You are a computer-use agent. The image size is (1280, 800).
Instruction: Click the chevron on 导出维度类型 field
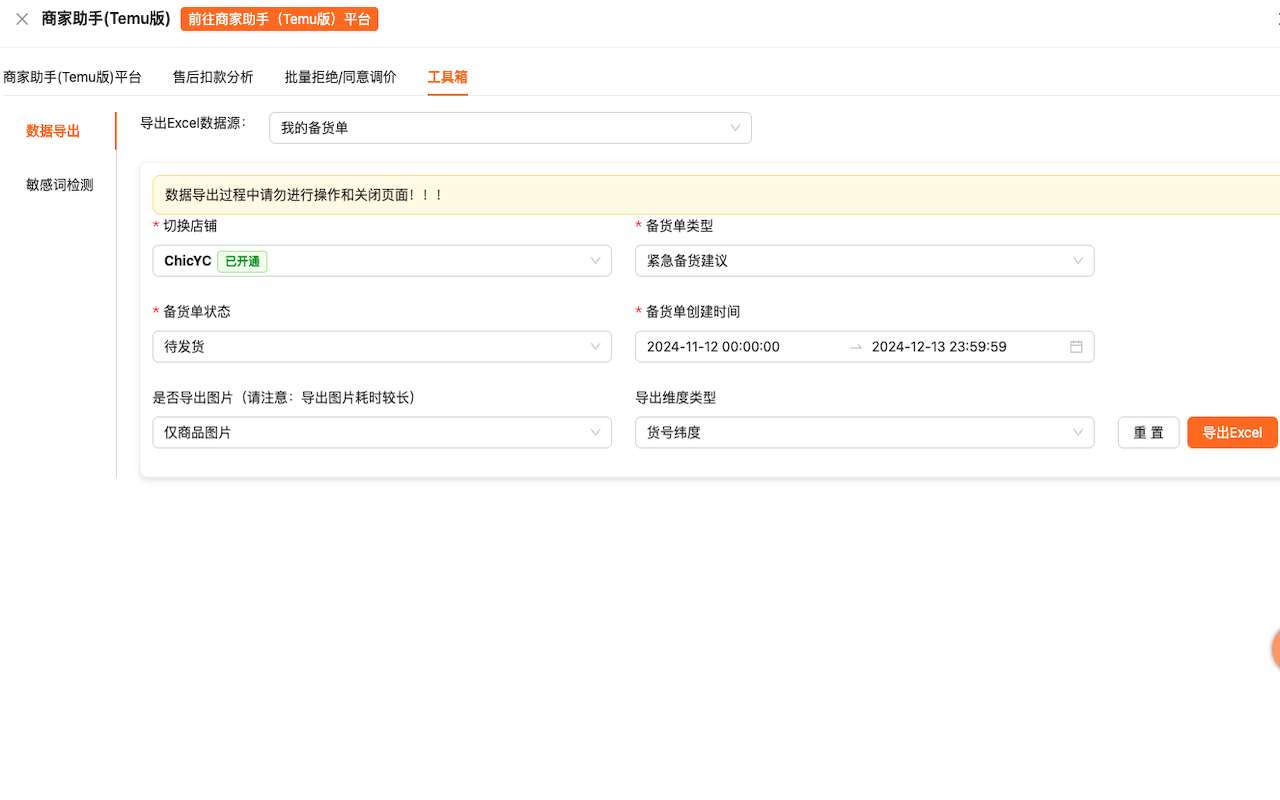coord(1078,432)
